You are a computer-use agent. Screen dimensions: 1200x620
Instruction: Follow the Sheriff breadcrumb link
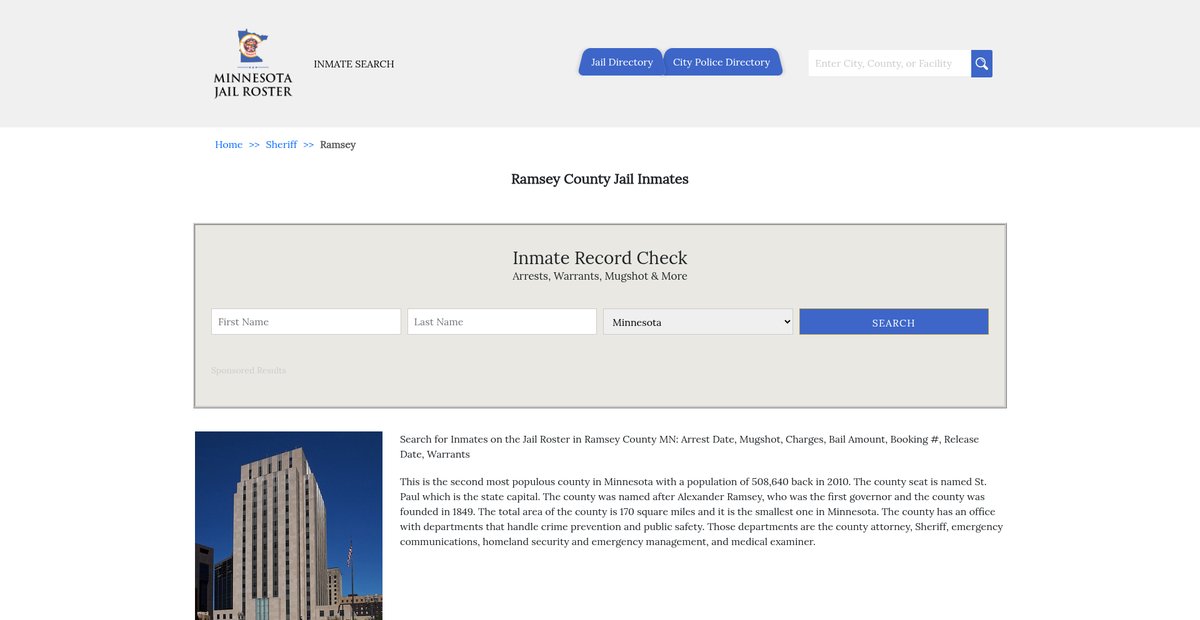pyautogui.click(x=281, y=145)
